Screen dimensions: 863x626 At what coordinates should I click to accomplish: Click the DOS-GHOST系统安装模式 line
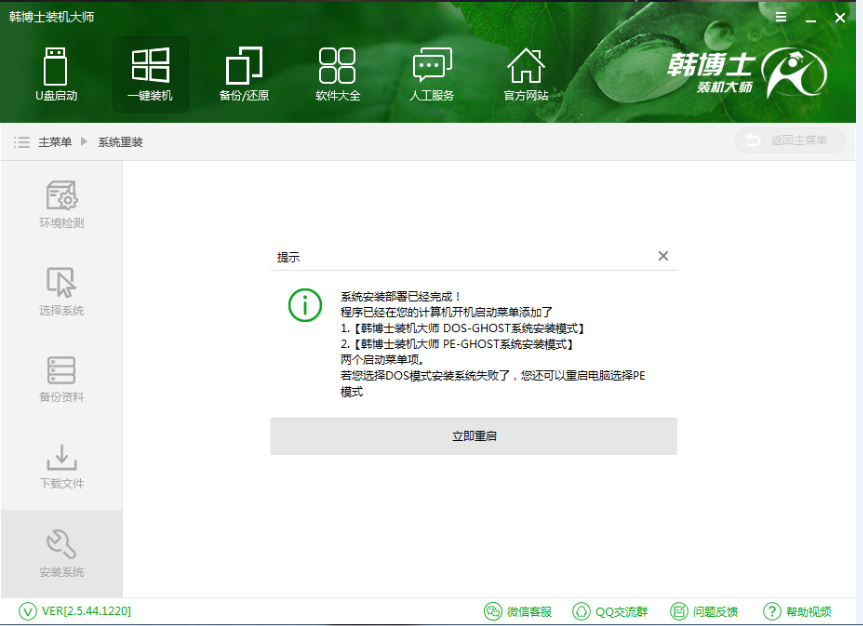tap(462, 329)
